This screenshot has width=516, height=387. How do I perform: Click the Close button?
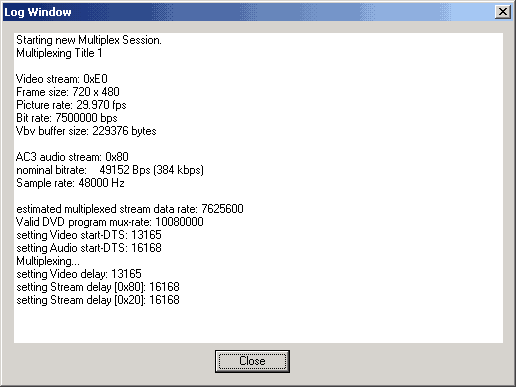[x=252, y=361]
